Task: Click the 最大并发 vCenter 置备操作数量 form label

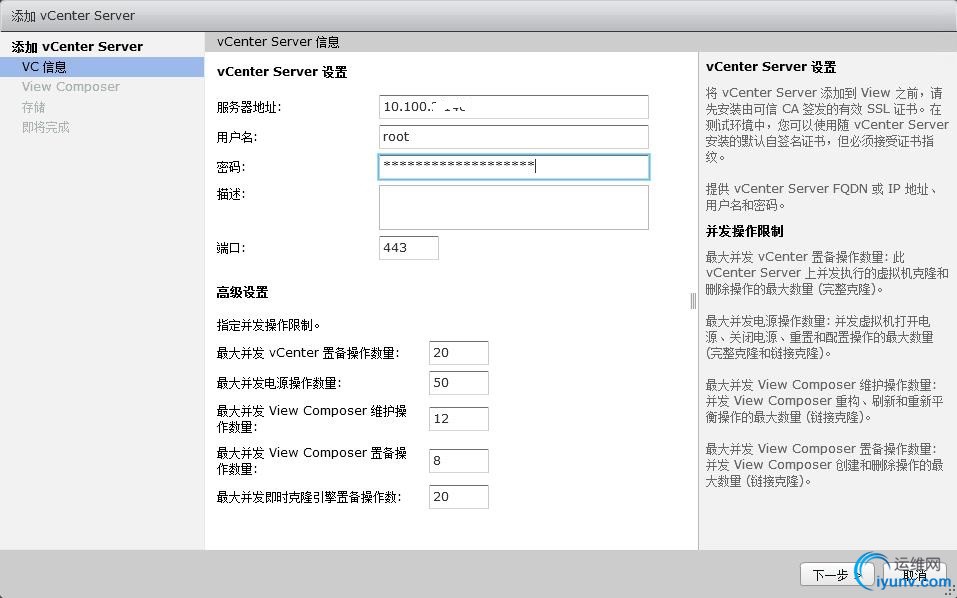Action: pyautogui.click(x=308, y=353)
